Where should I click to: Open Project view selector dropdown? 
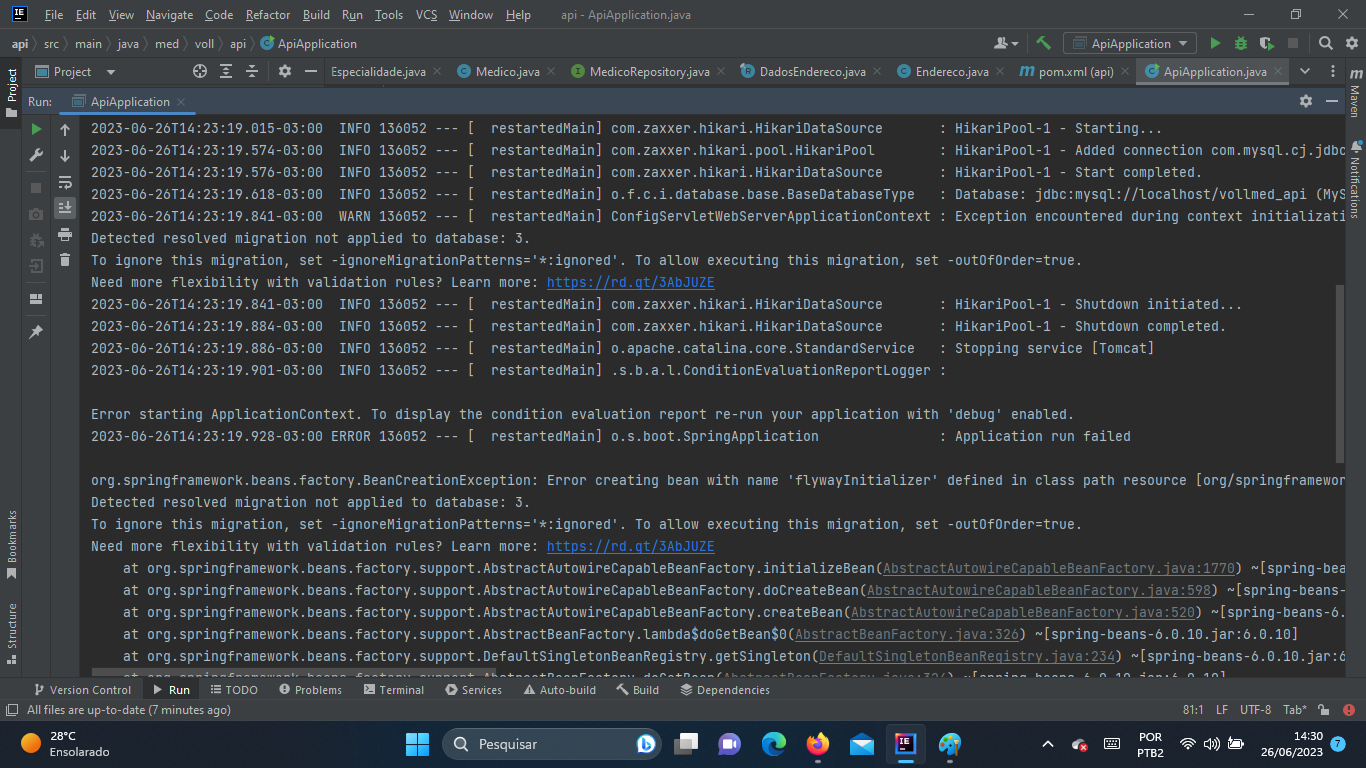click(76, 72)
